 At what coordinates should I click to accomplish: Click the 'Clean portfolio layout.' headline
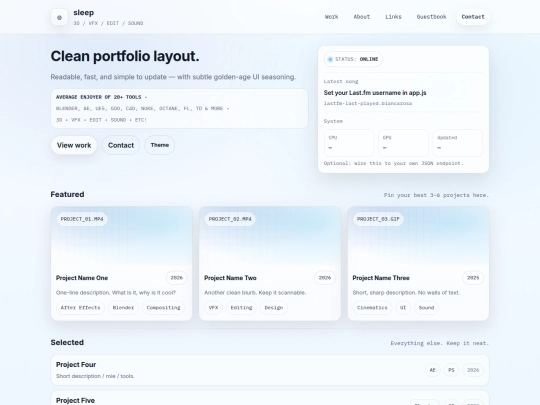[x=125, y=56]
